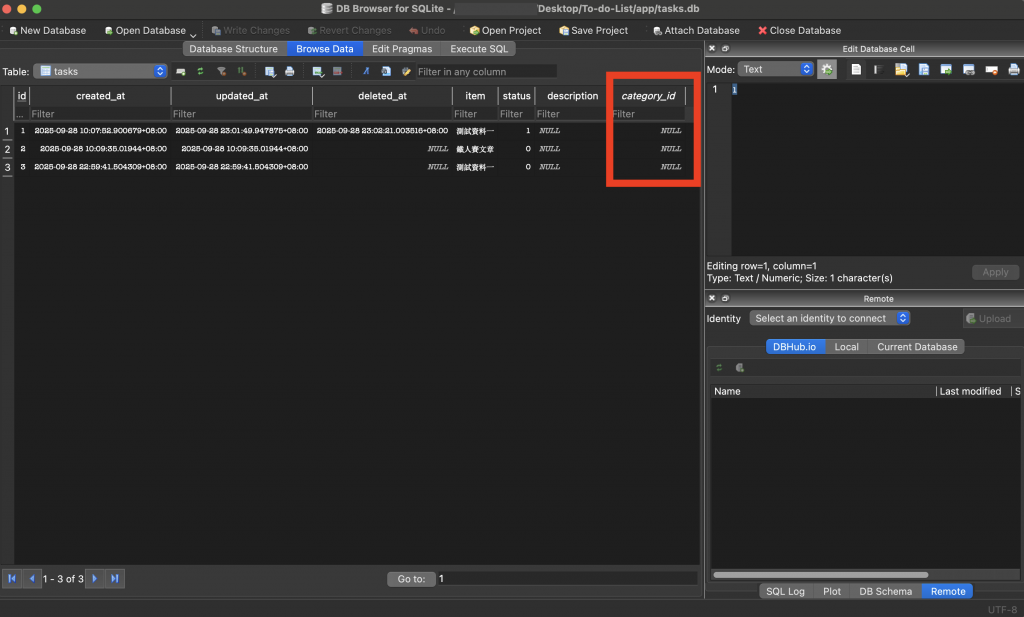This screenshot has height=617, width=1024.
Task: Click Auto-format page icon in cell editor
Action: point(856,69)
